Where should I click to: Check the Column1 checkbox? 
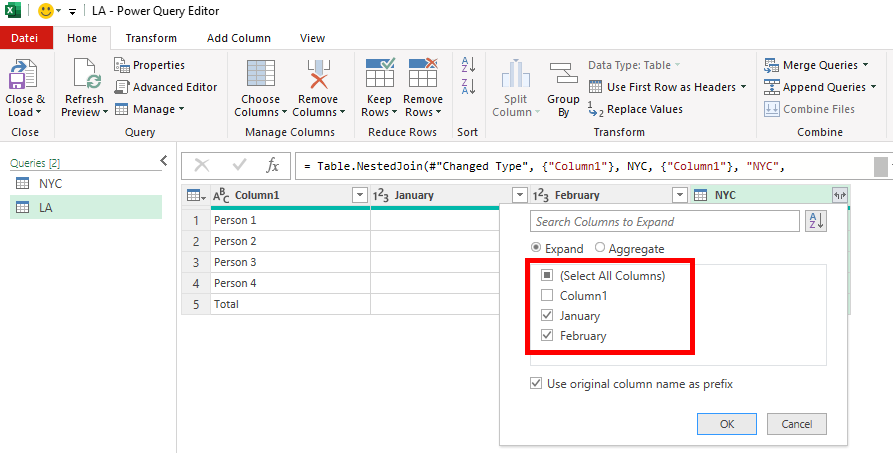point(545,296)
